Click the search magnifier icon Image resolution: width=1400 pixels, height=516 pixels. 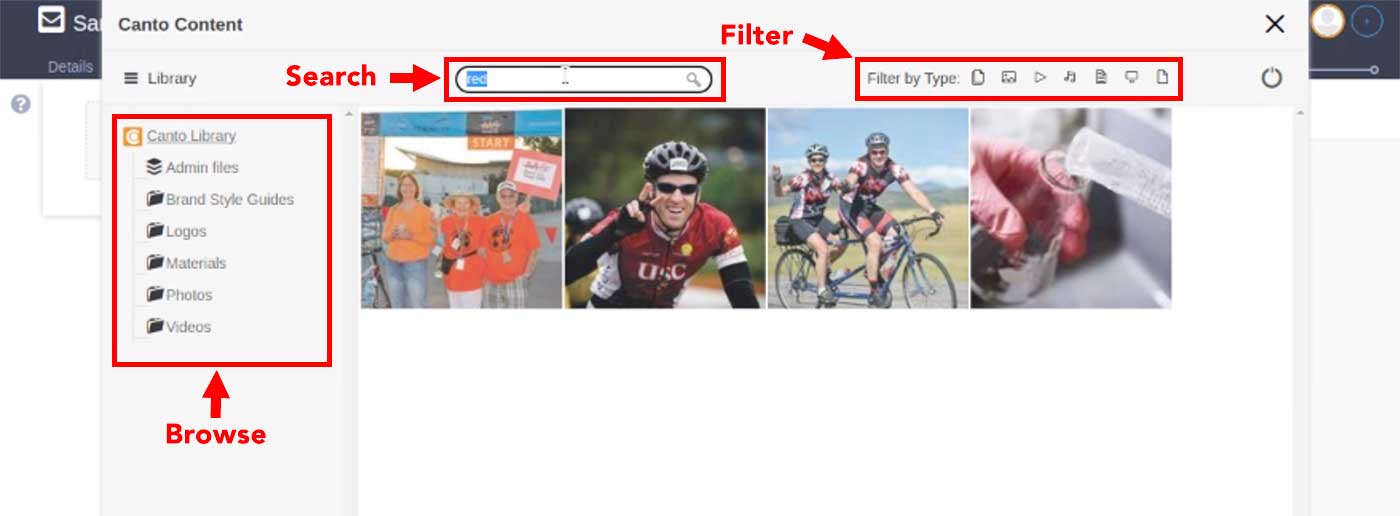click(693, 79)
